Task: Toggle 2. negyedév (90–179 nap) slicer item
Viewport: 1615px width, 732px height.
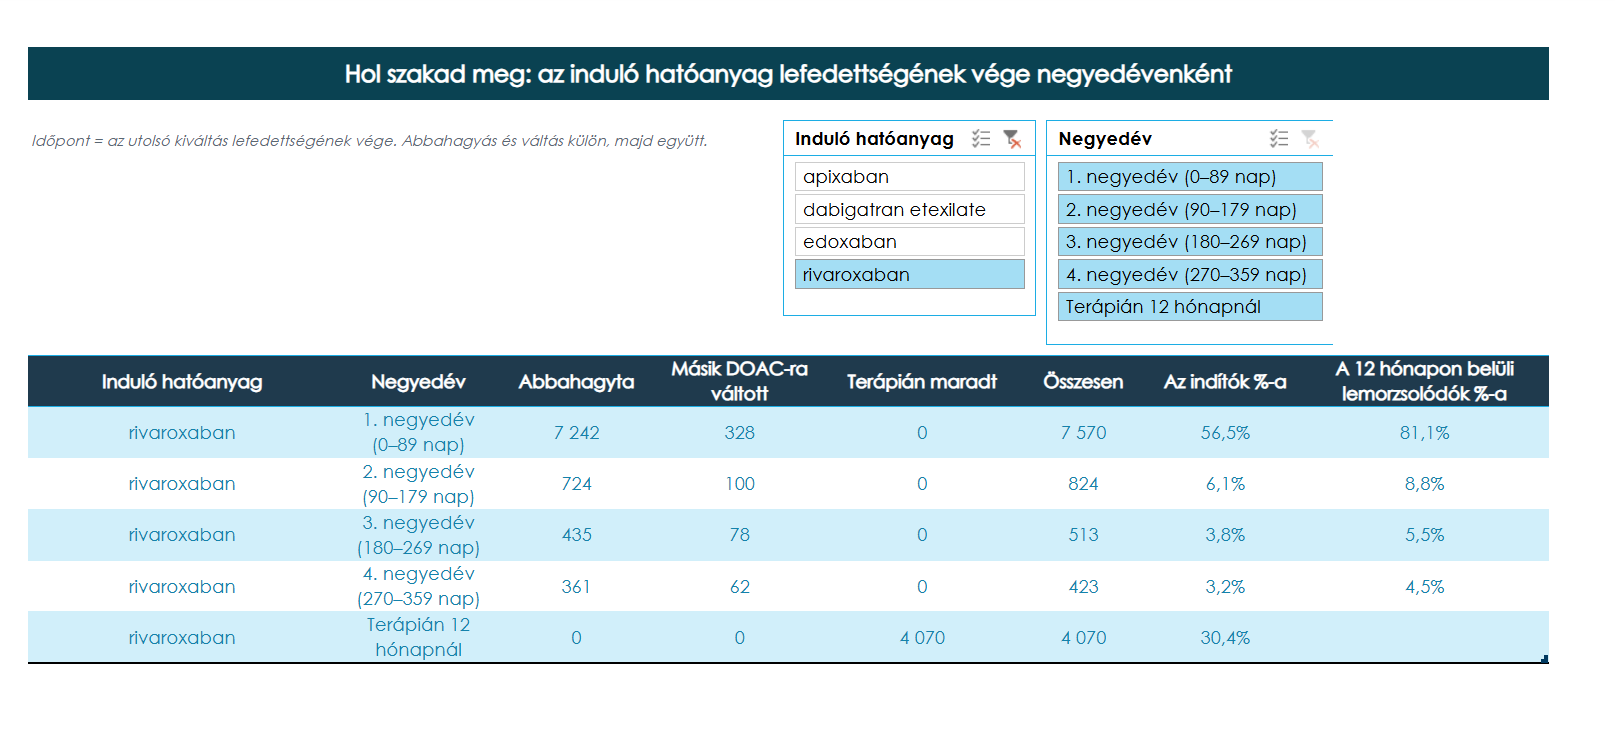Action: [1190, 209]
